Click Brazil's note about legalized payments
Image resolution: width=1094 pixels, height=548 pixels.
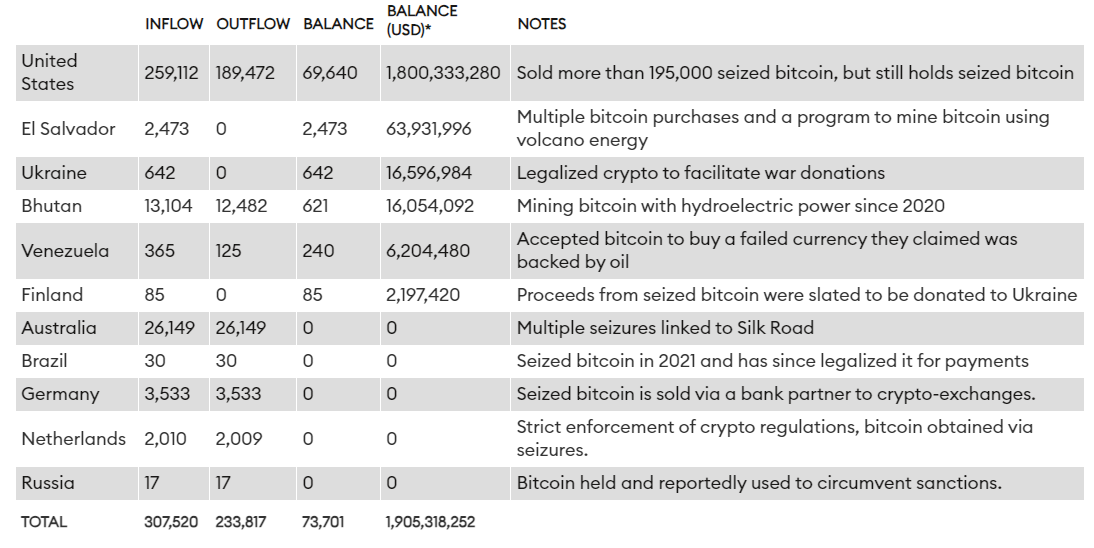point(772,361)
